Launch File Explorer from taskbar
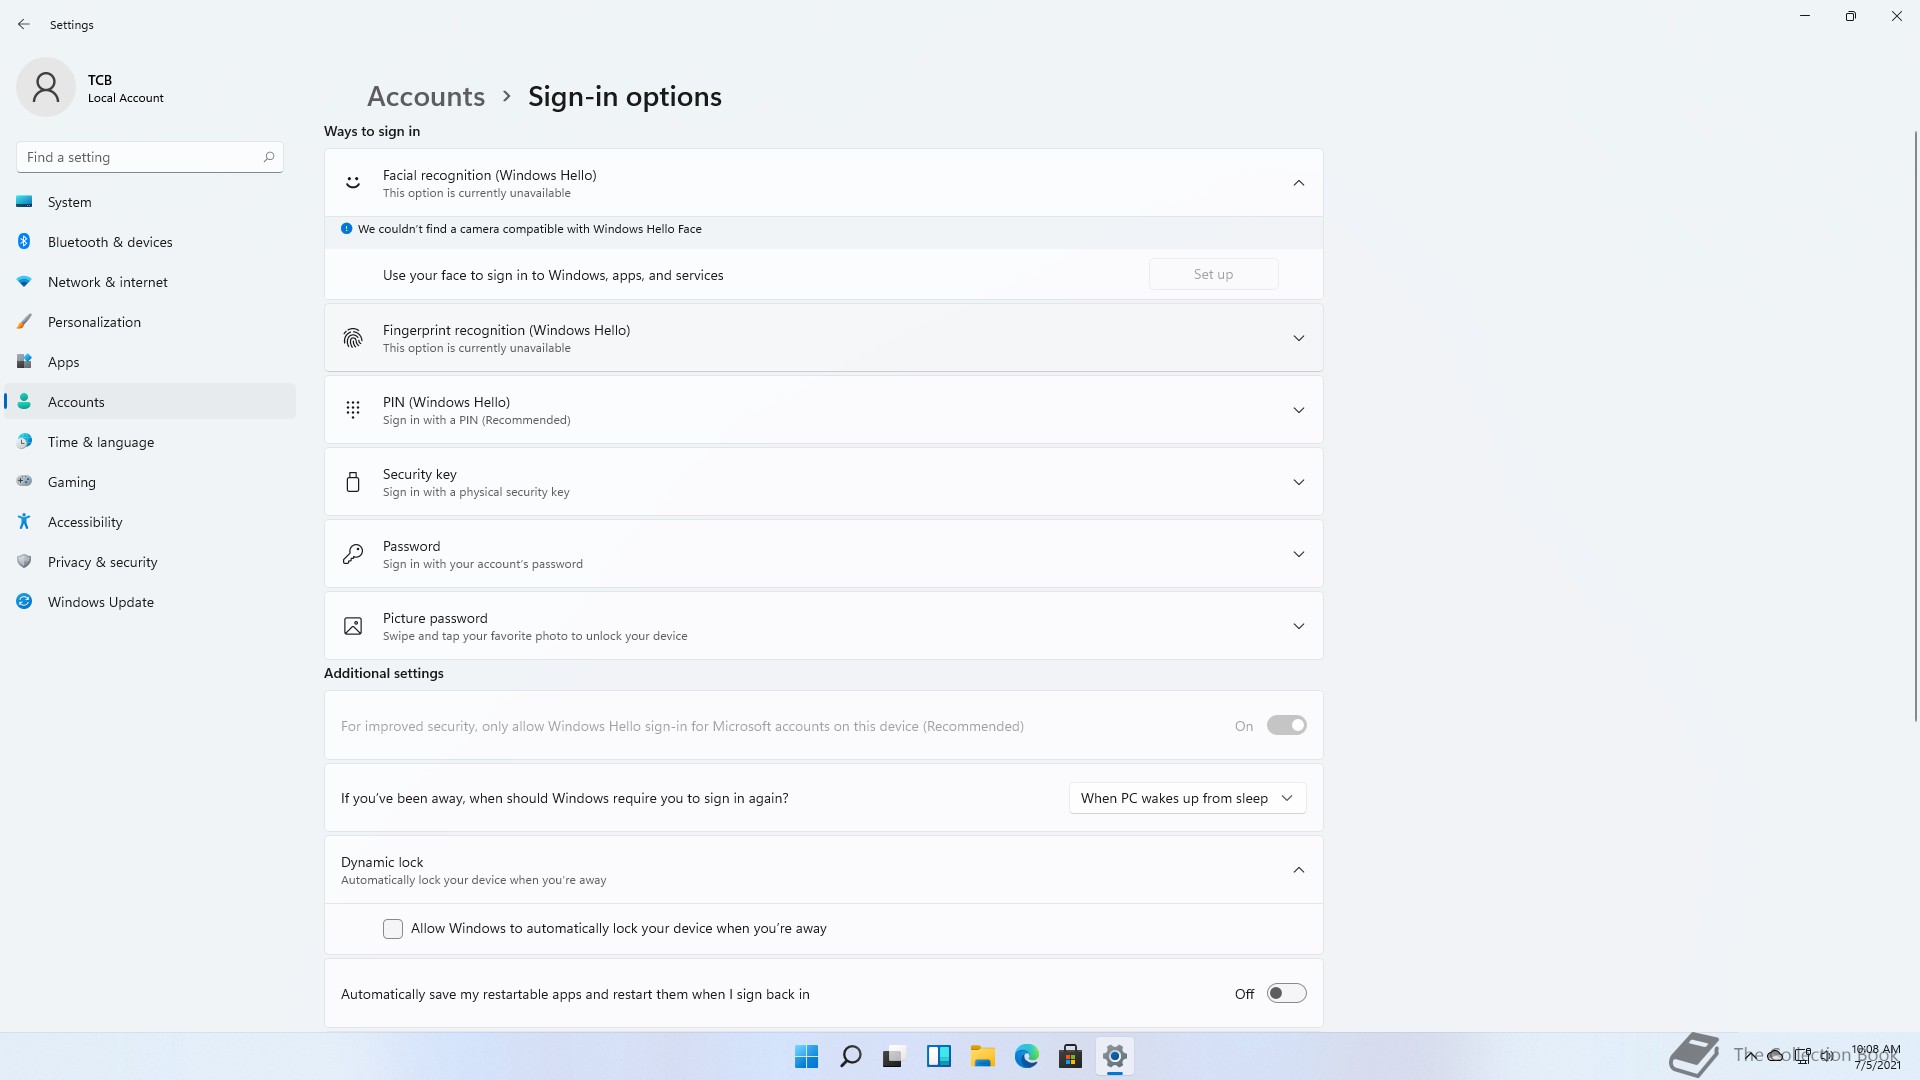The image size is (1920, 1080). pos(982,1056)
